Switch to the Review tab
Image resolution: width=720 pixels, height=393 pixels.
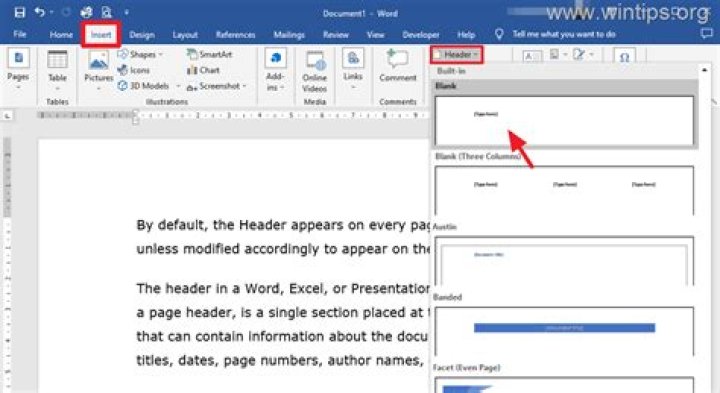pos(336,34)
